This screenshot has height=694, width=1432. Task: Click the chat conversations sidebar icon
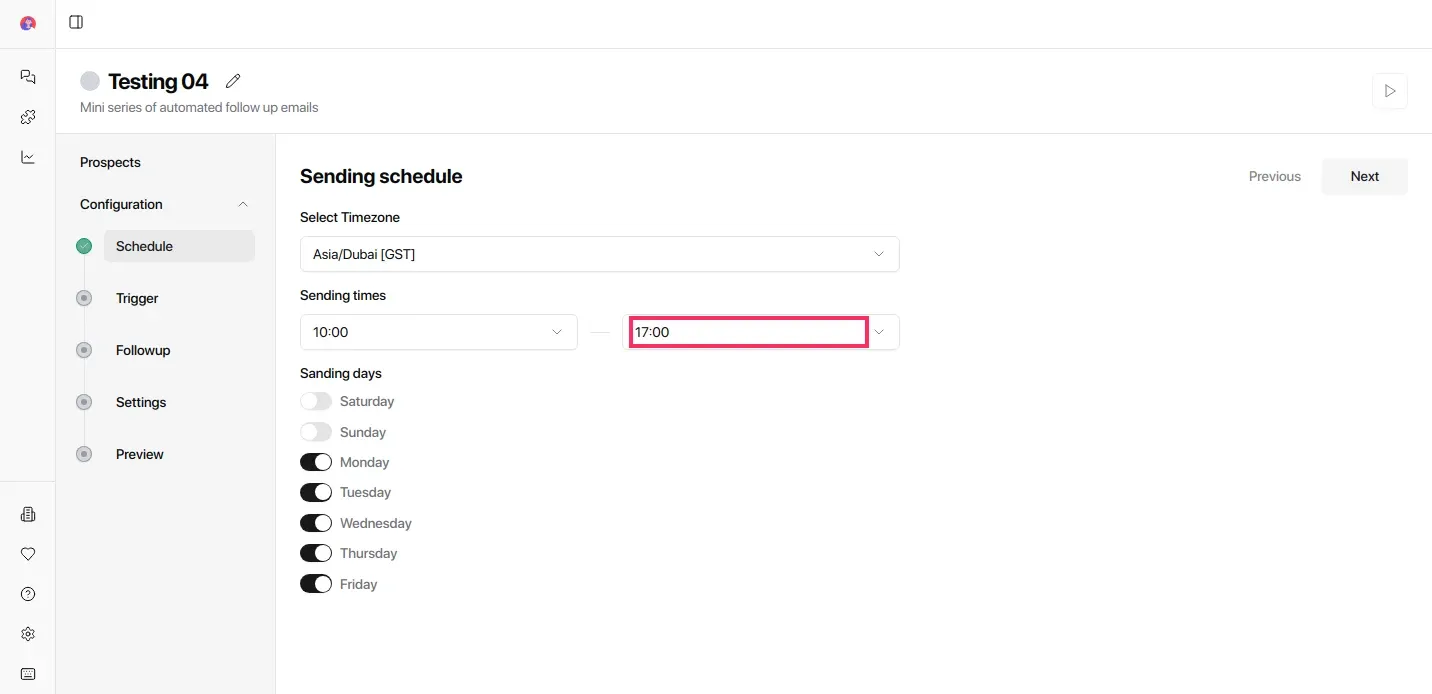(28, 77)
